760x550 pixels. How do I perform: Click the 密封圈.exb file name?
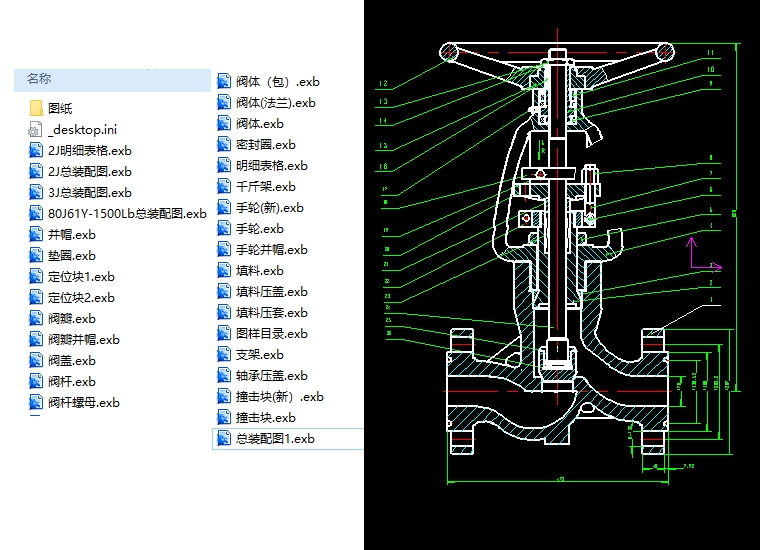(x=265, y=145)
